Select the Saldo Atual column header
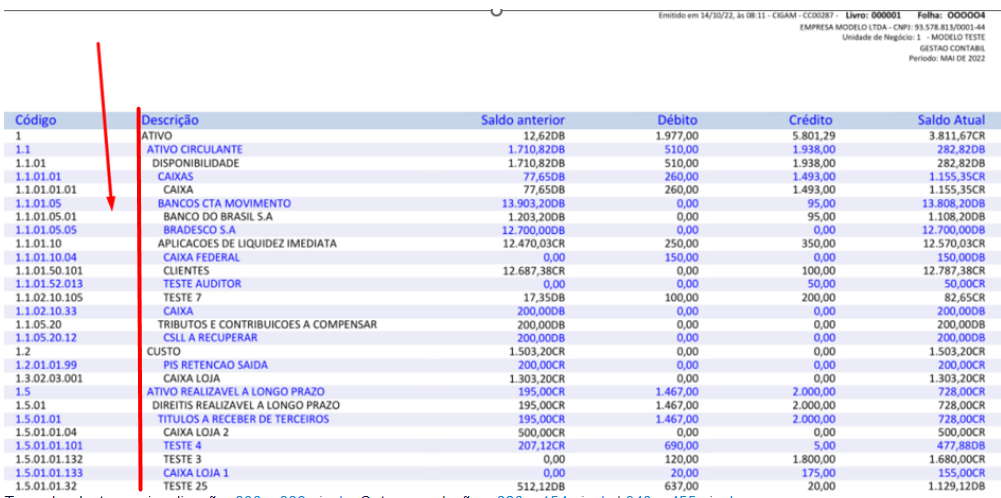The height and width of the screenshot is (498, 1001). click(951, 120)
